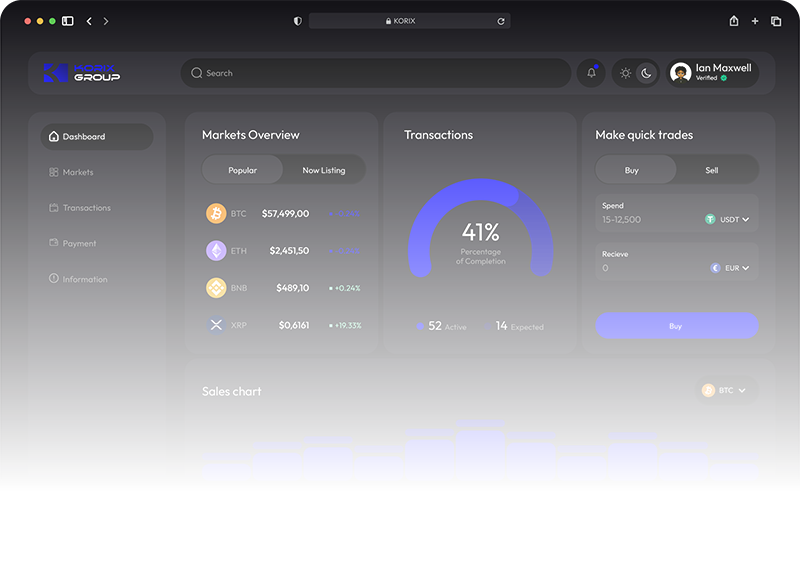
Task: Click the BNB coin icon
Action: (216, 288)
